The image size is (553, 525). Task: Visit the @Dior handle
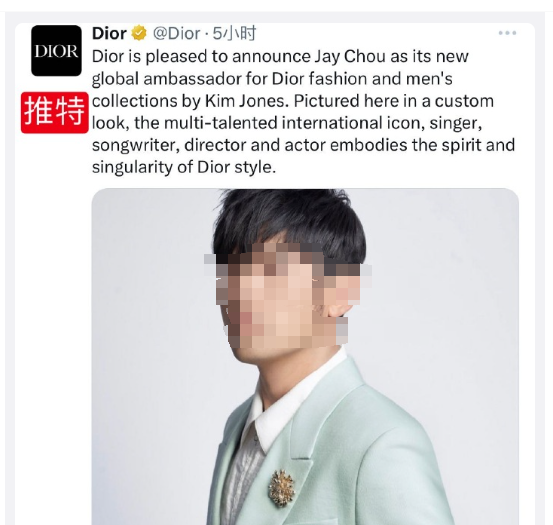(176, 33)
